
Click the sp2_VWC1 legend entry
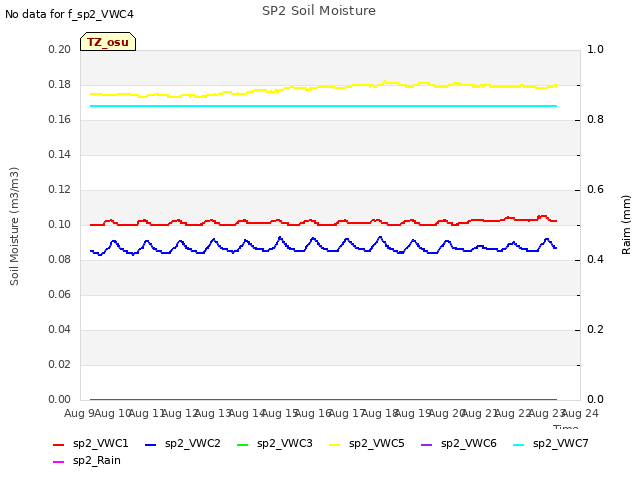click(91, 443)
